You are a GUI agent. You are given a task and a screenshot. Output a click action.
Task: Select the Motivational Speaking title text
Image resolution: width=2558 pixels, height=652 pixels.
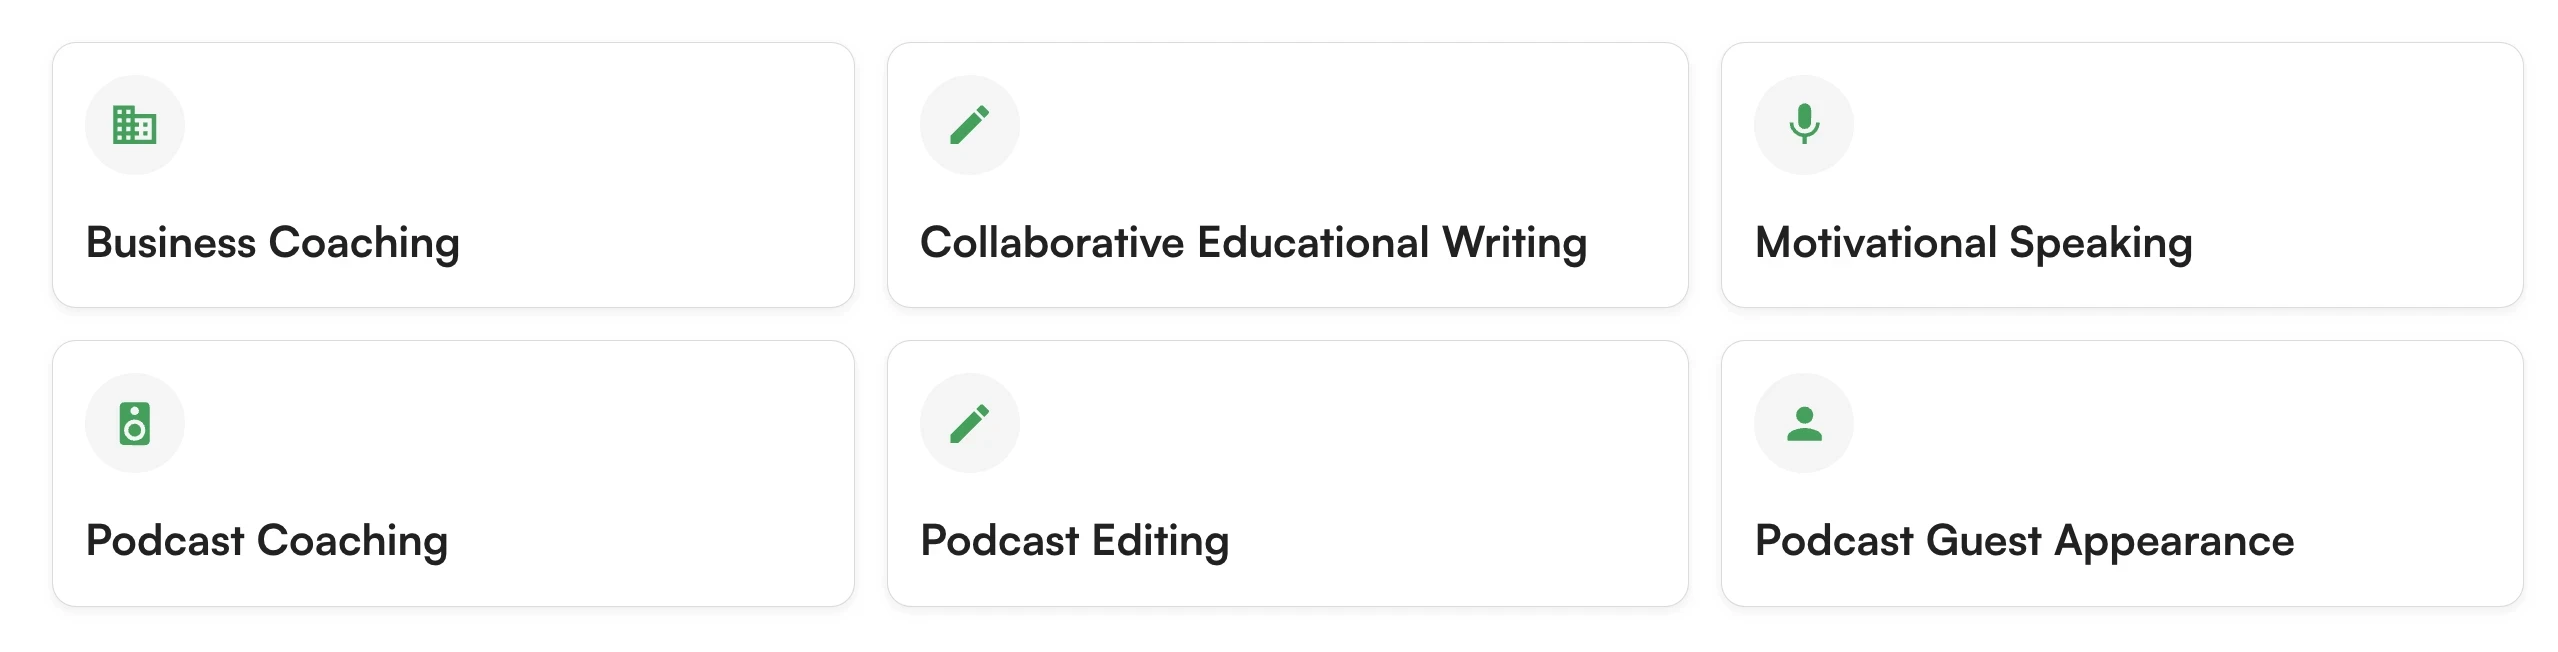coord(1973,243)
